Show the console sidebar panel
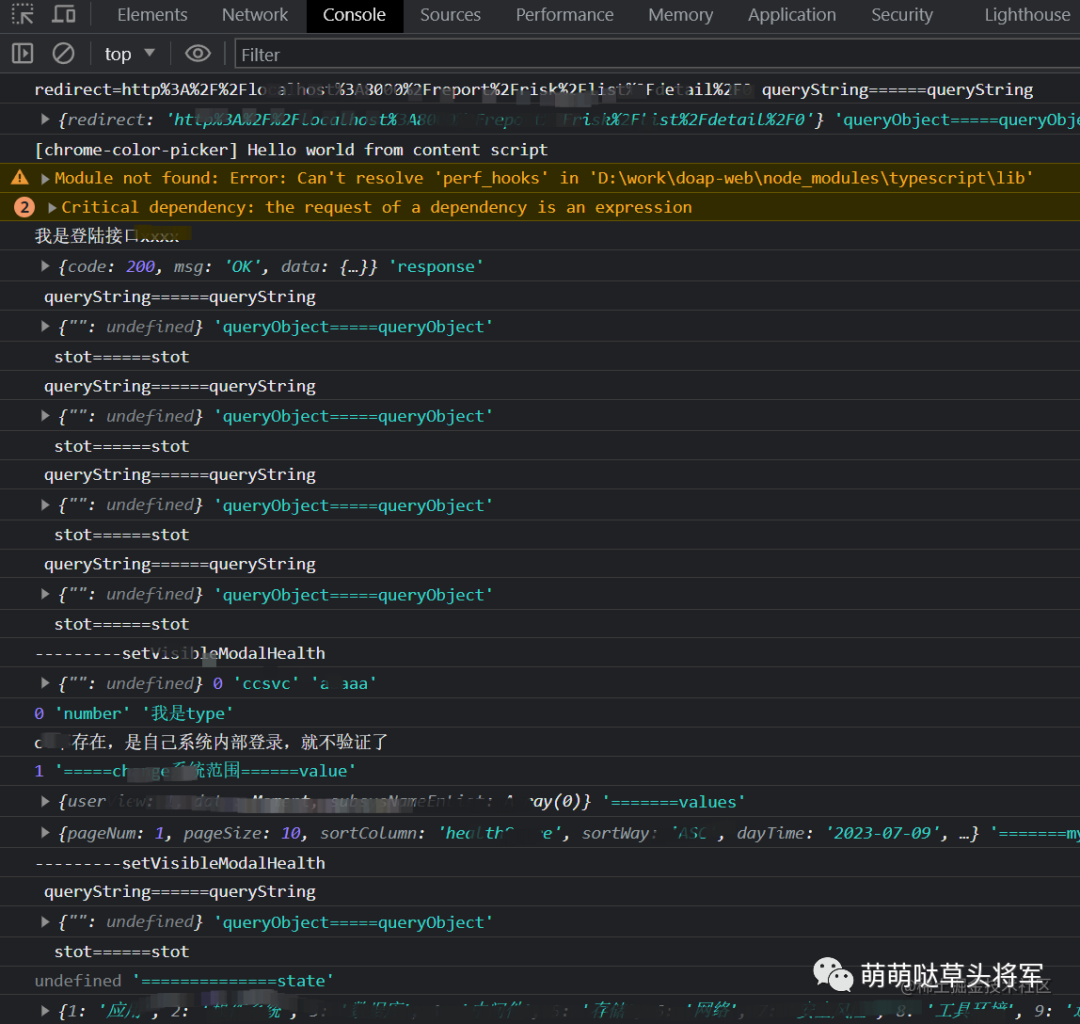This screenshot has height=1024, width=1080. click(x=22, y=53)
